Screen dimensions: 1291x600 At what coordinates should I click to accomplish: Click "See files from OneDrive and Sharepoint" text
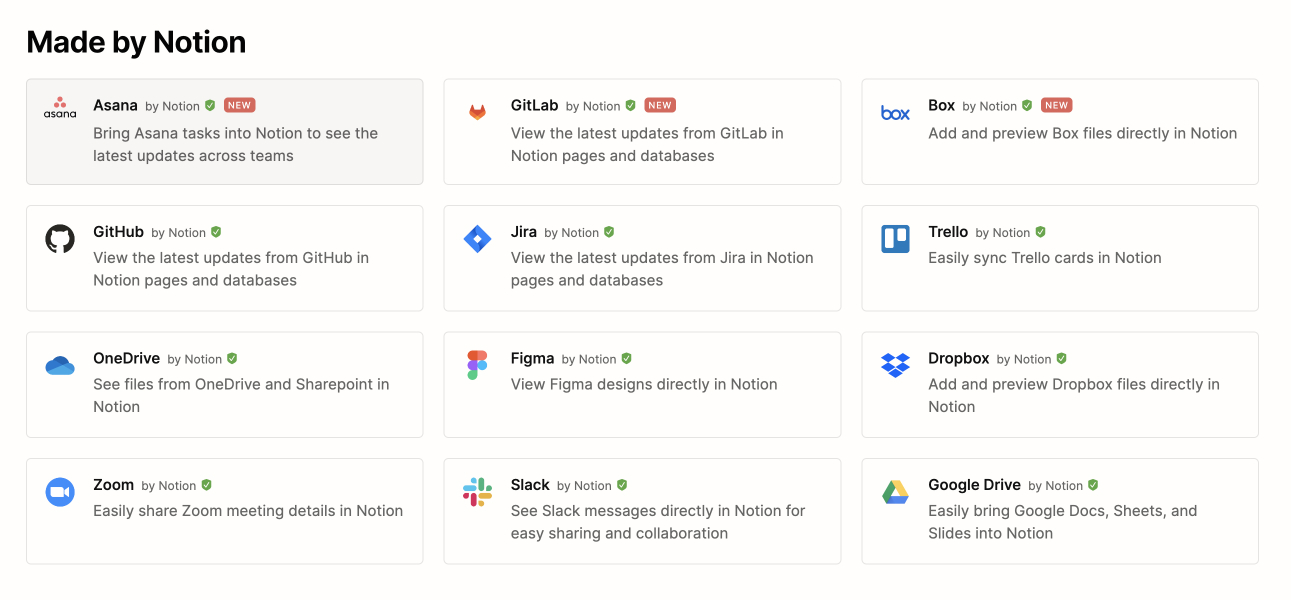[241, 395]
